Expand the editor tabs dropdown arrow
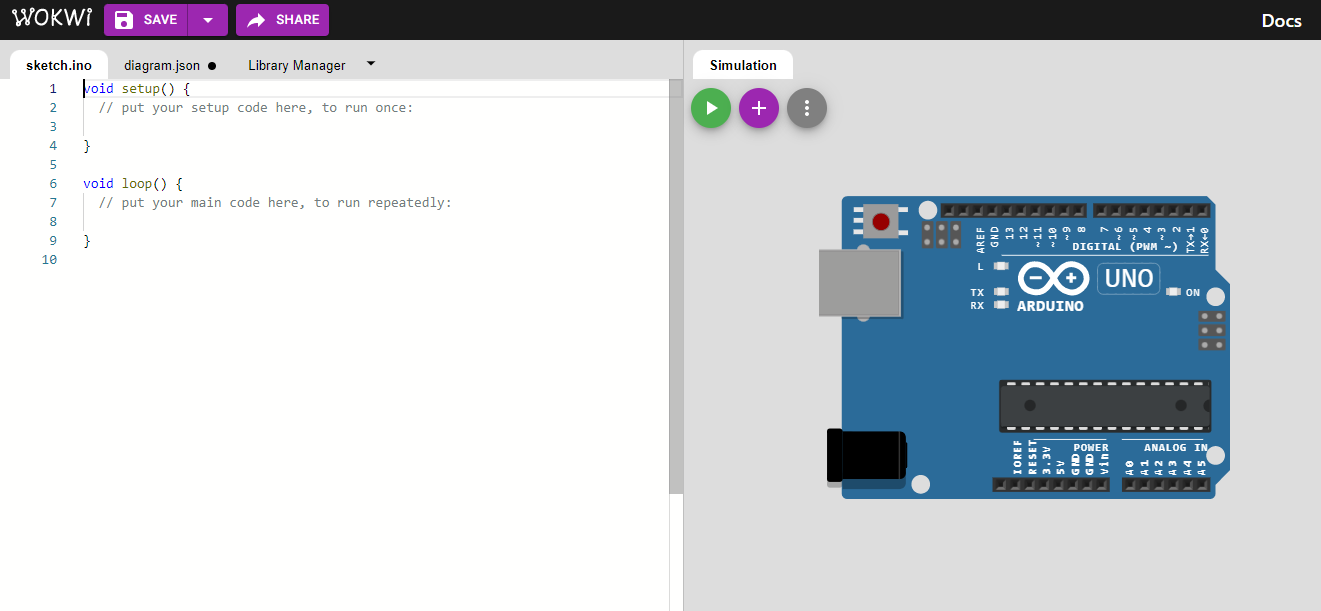 pyautogui.click(x=371, y=64)
